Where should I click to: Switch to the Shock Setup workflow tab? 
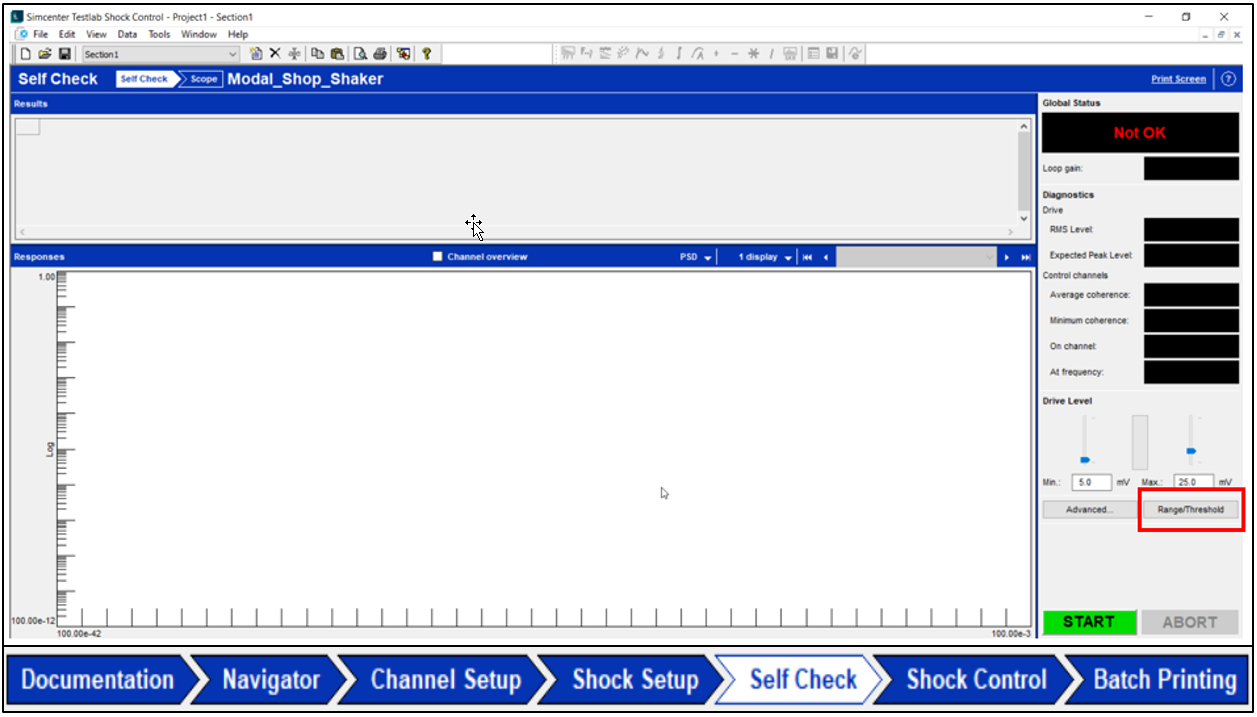point(634,680)
